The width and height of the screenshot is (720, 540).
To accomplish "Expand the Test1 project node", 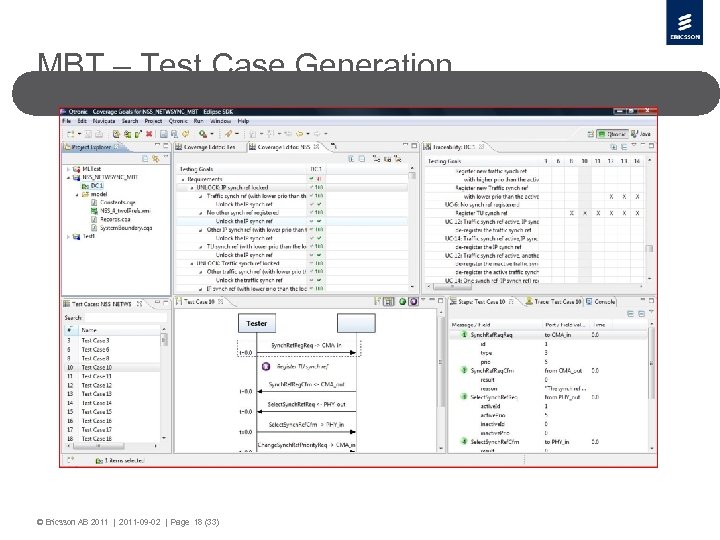I will (x=68, y=236).
